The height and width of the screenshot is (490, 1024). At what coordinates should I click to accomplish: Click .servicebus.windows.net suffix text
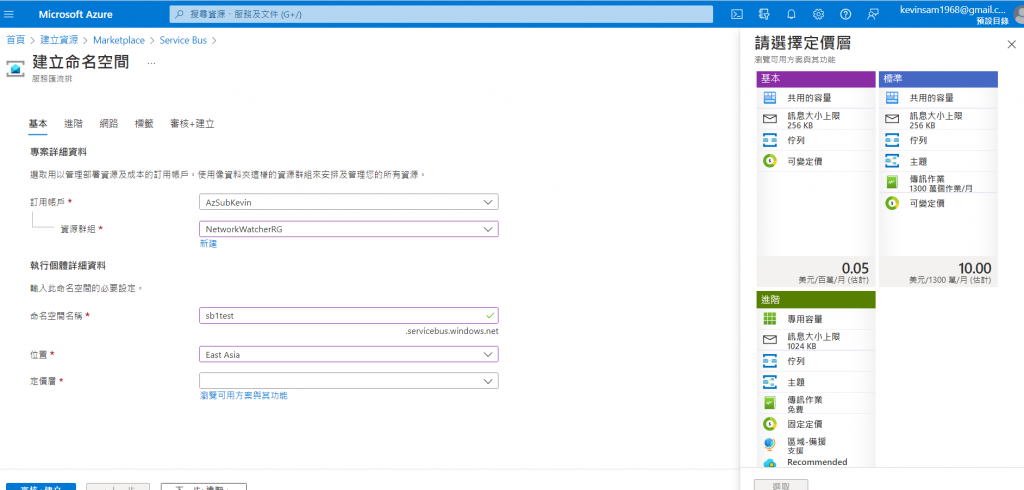(x=451, y=331)
